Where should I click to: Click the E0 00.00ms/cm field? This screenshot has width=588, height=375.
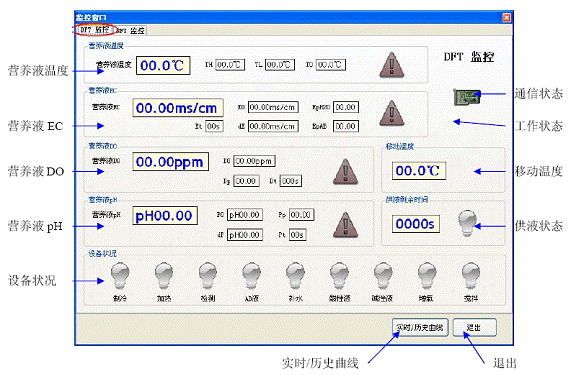tap(273, 107)
